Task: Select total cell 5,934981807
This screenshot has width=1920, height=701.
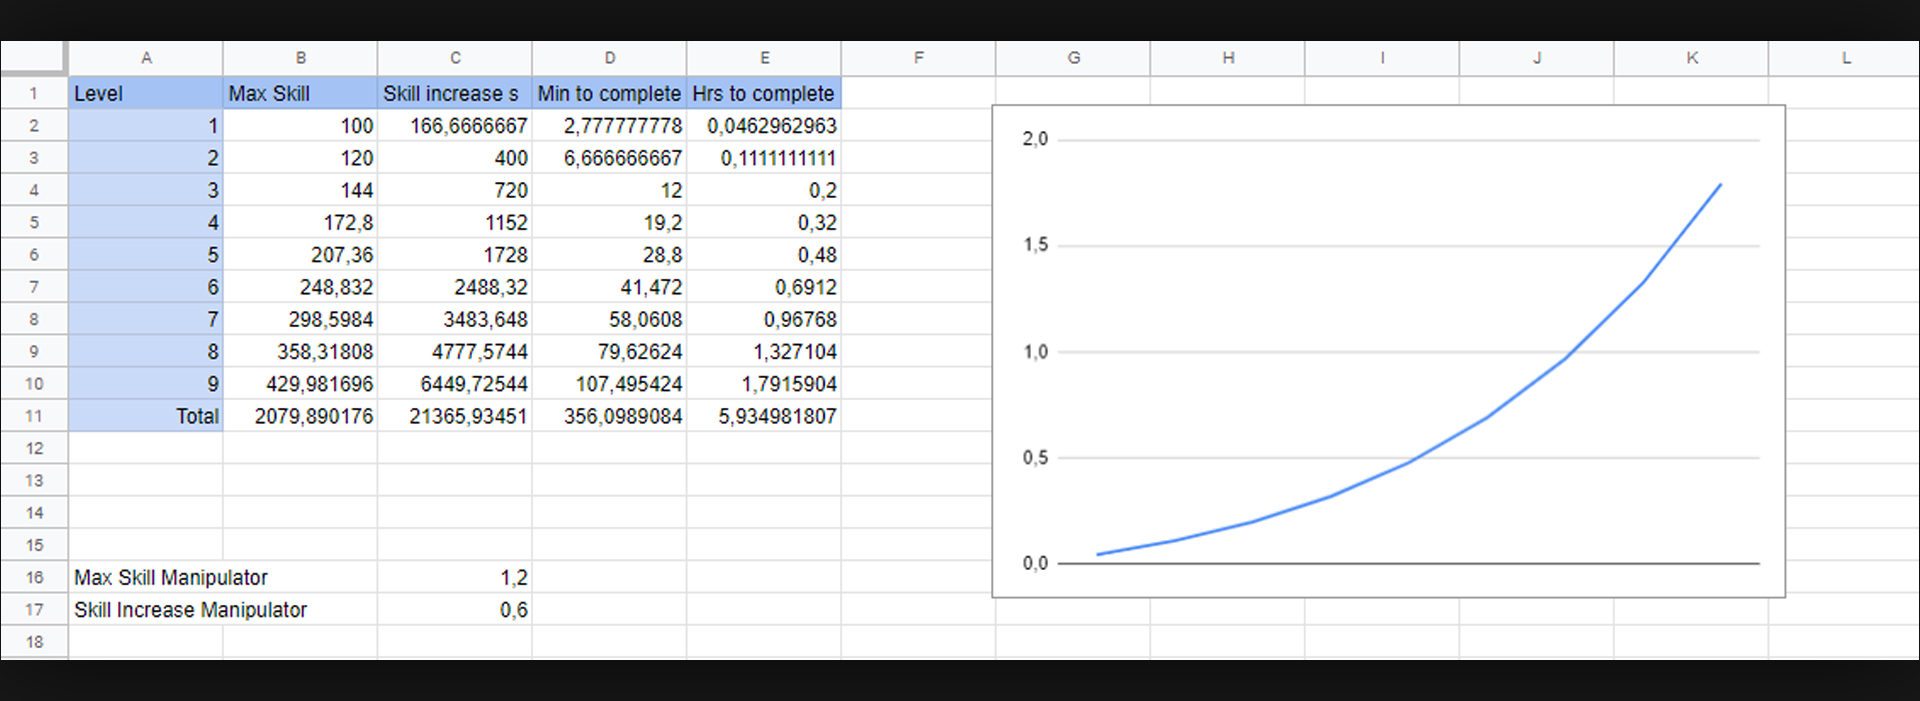Action: click(764, 416)
